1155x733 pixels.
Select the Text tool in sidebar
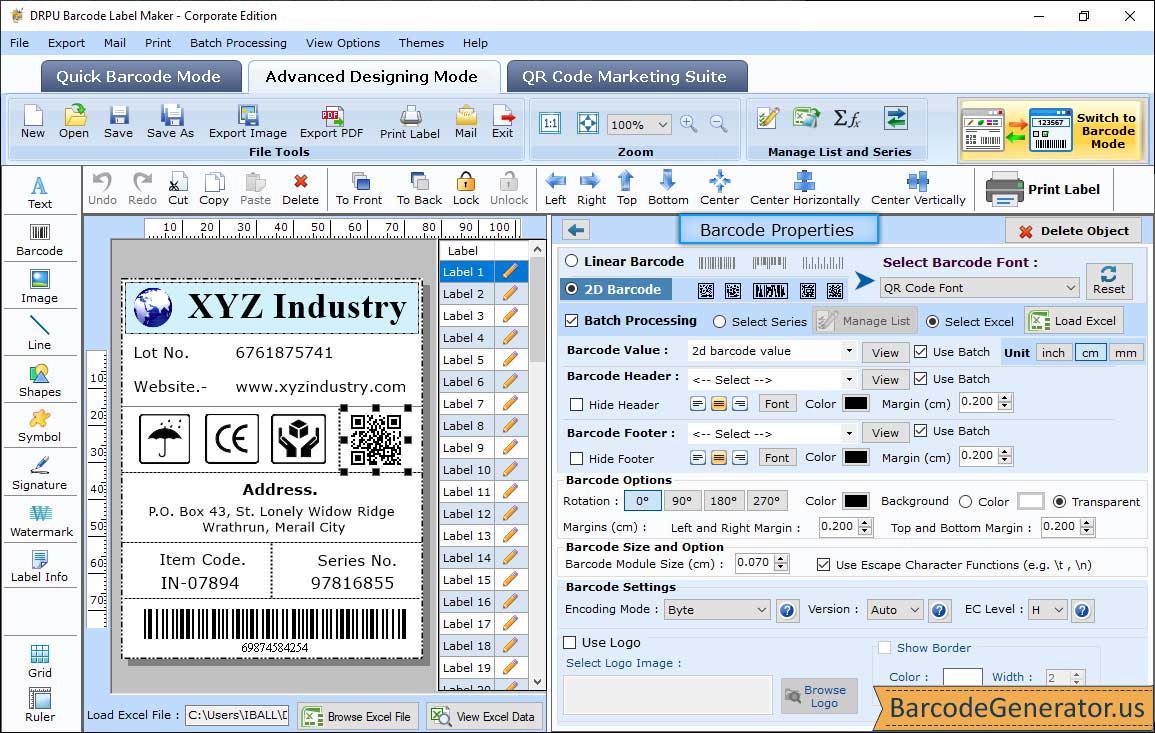coord(40,193)
